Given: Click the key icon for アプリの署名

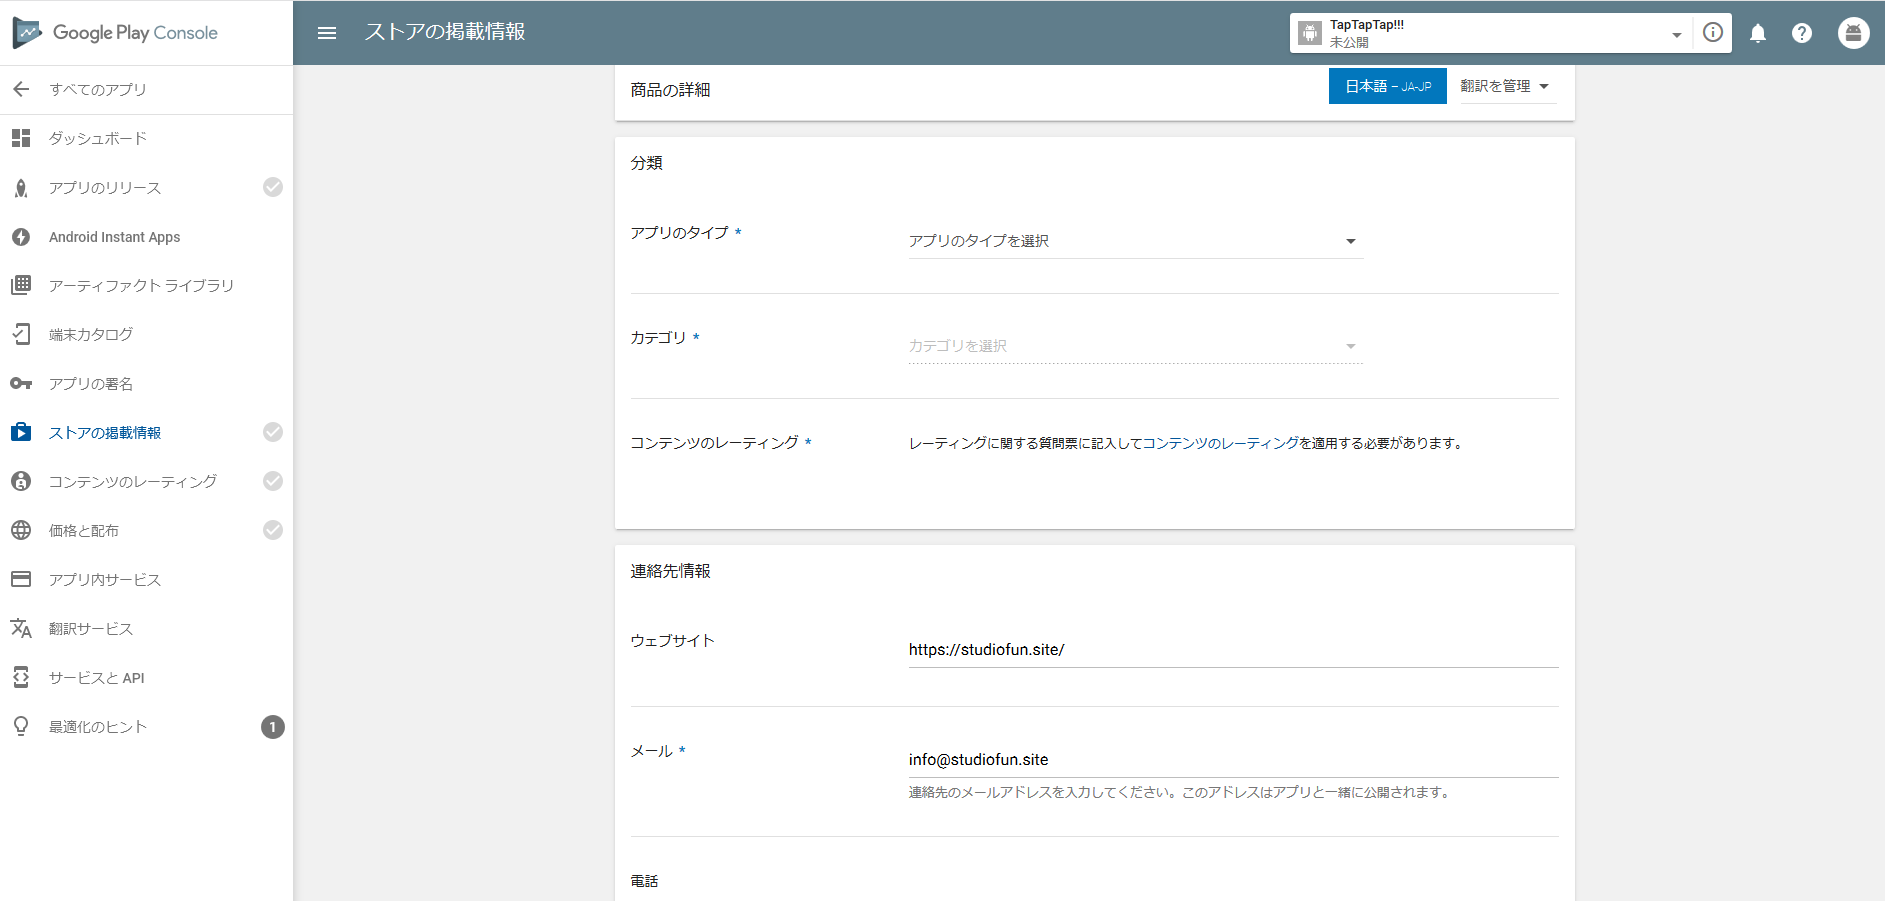Looking at the screenshot, I should [x=21, y=383].
